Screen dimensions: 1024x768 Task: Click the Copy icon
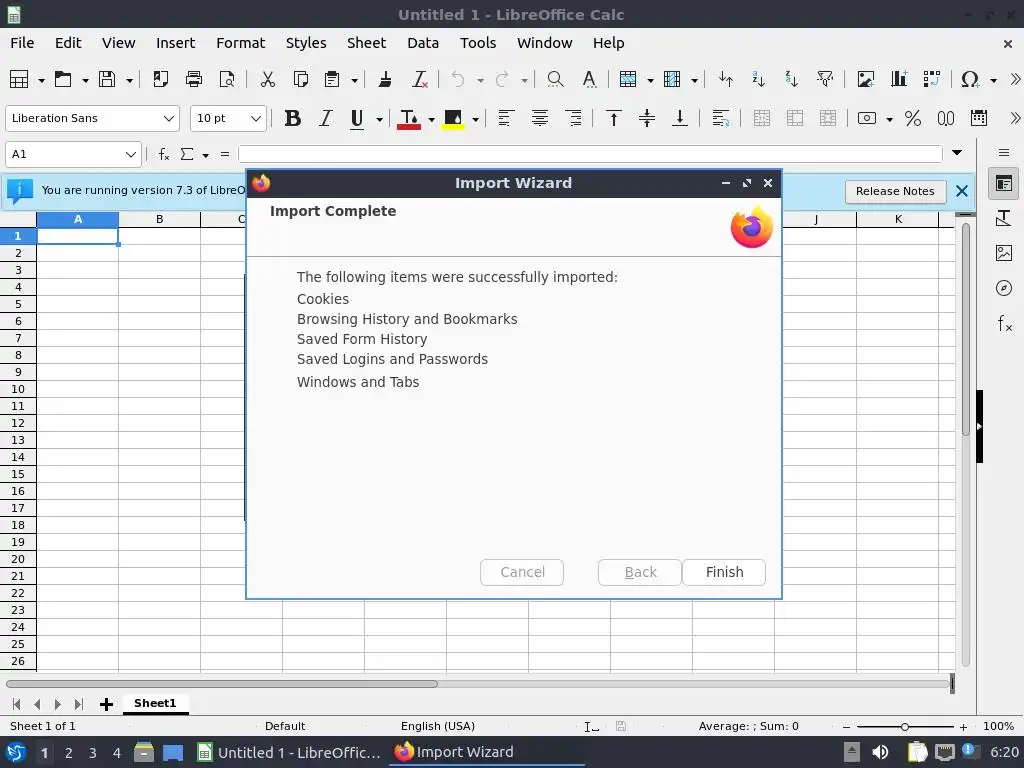coord(300,80)
